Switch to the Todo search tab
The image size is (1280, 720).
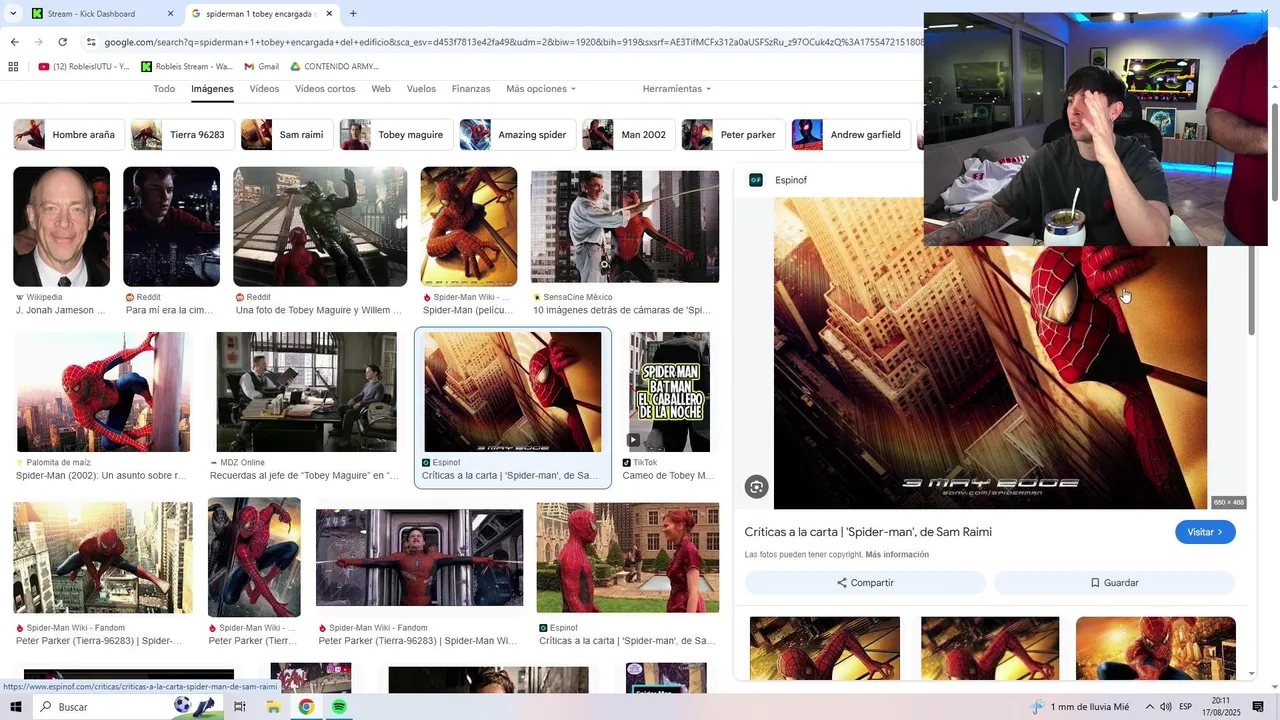click(x=164, y=89)
